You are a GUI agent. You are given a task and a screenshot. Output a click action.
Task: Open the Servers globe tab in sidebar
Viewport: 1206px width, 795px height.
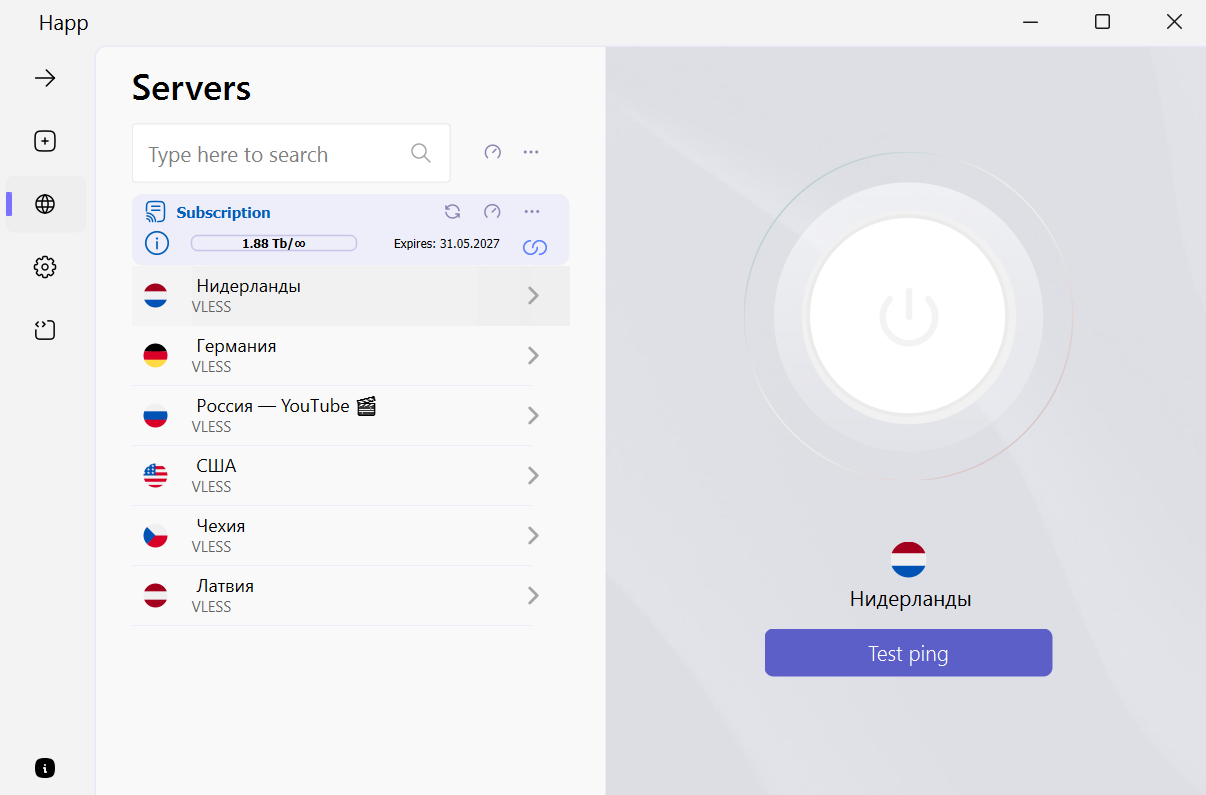pos(45,204)
